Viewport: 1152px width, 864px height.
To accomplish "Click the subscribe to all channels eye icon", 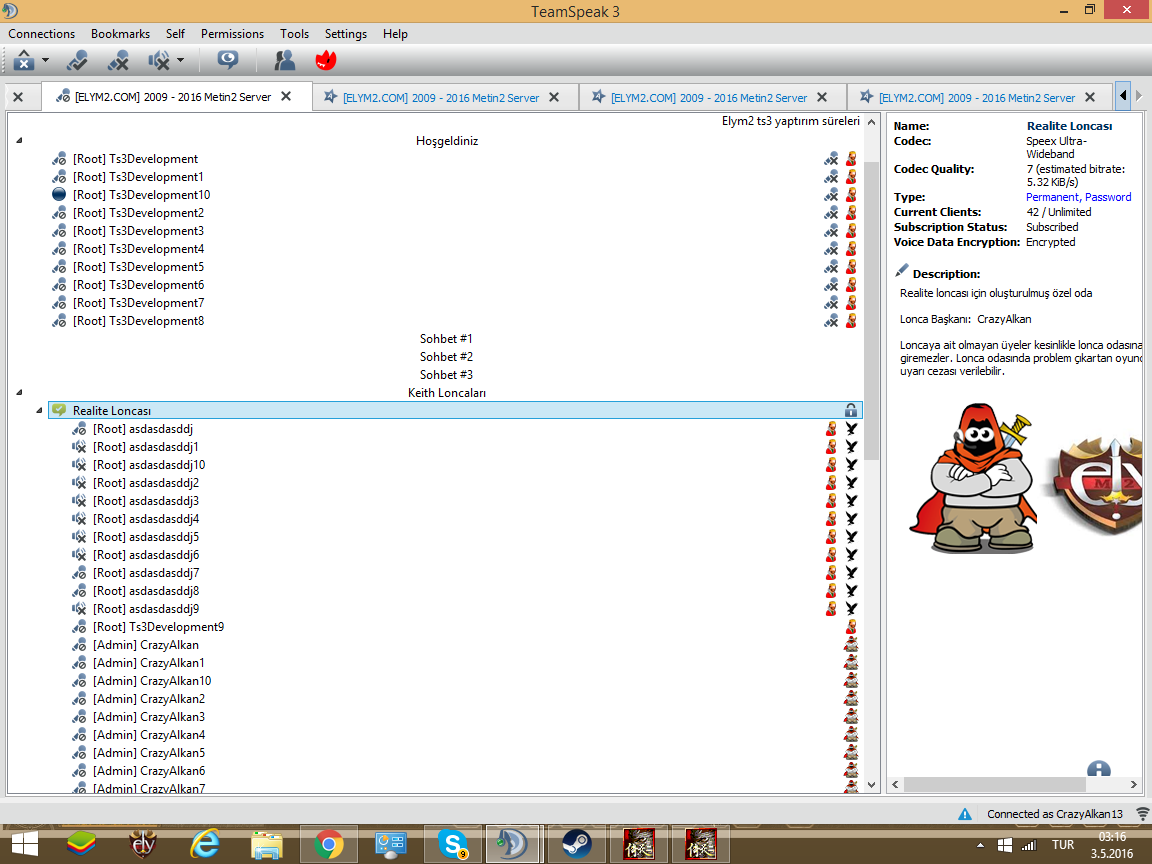I will [x=228, y=60].
